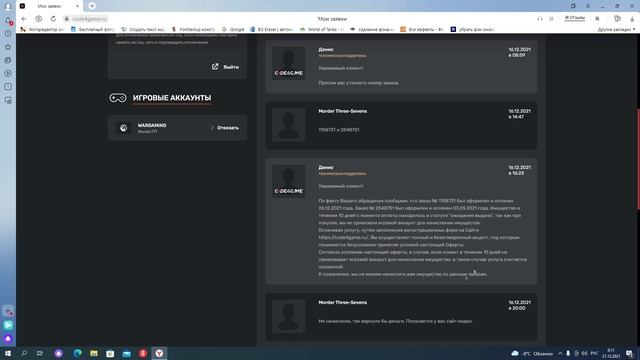Open Microsoft Edge from the taskbar
The height and width of the screenshot is (360, 640).
pos(78,353)
